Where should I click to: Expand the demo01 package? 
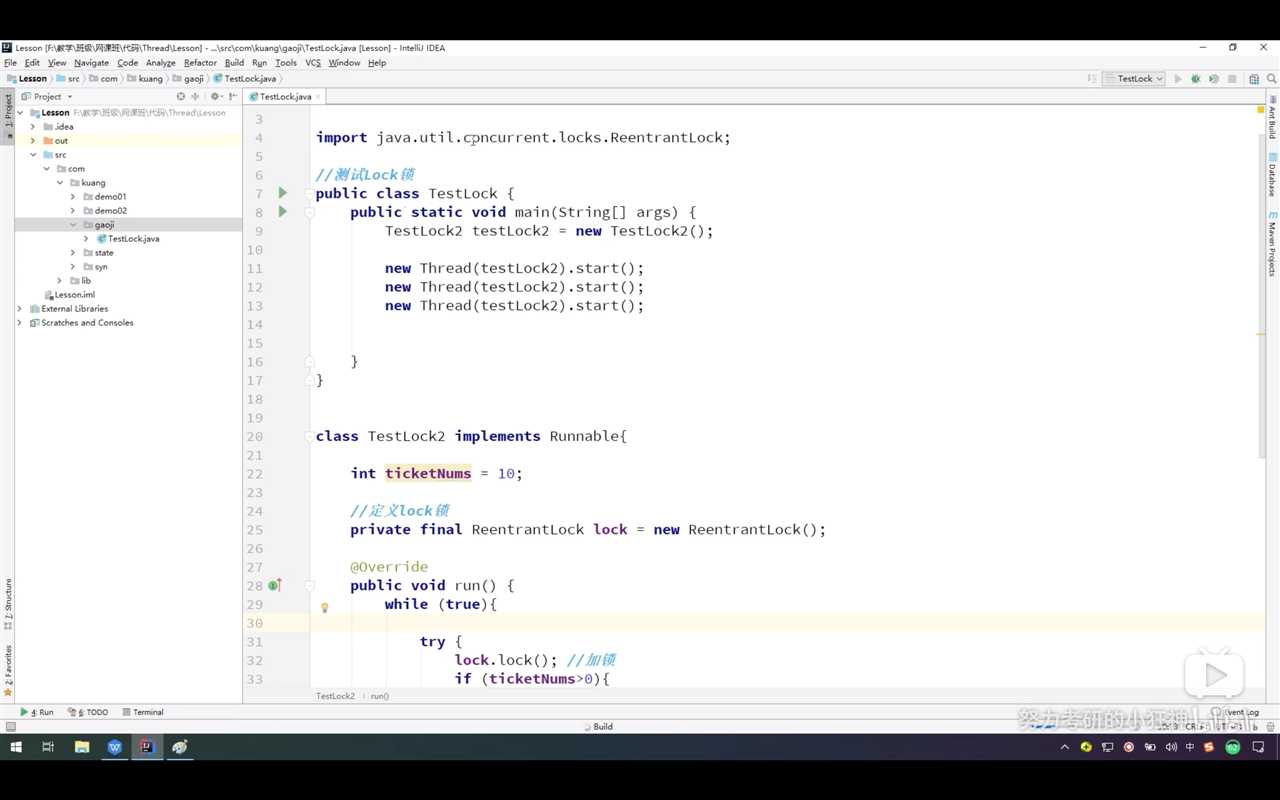tap(73, 197)
